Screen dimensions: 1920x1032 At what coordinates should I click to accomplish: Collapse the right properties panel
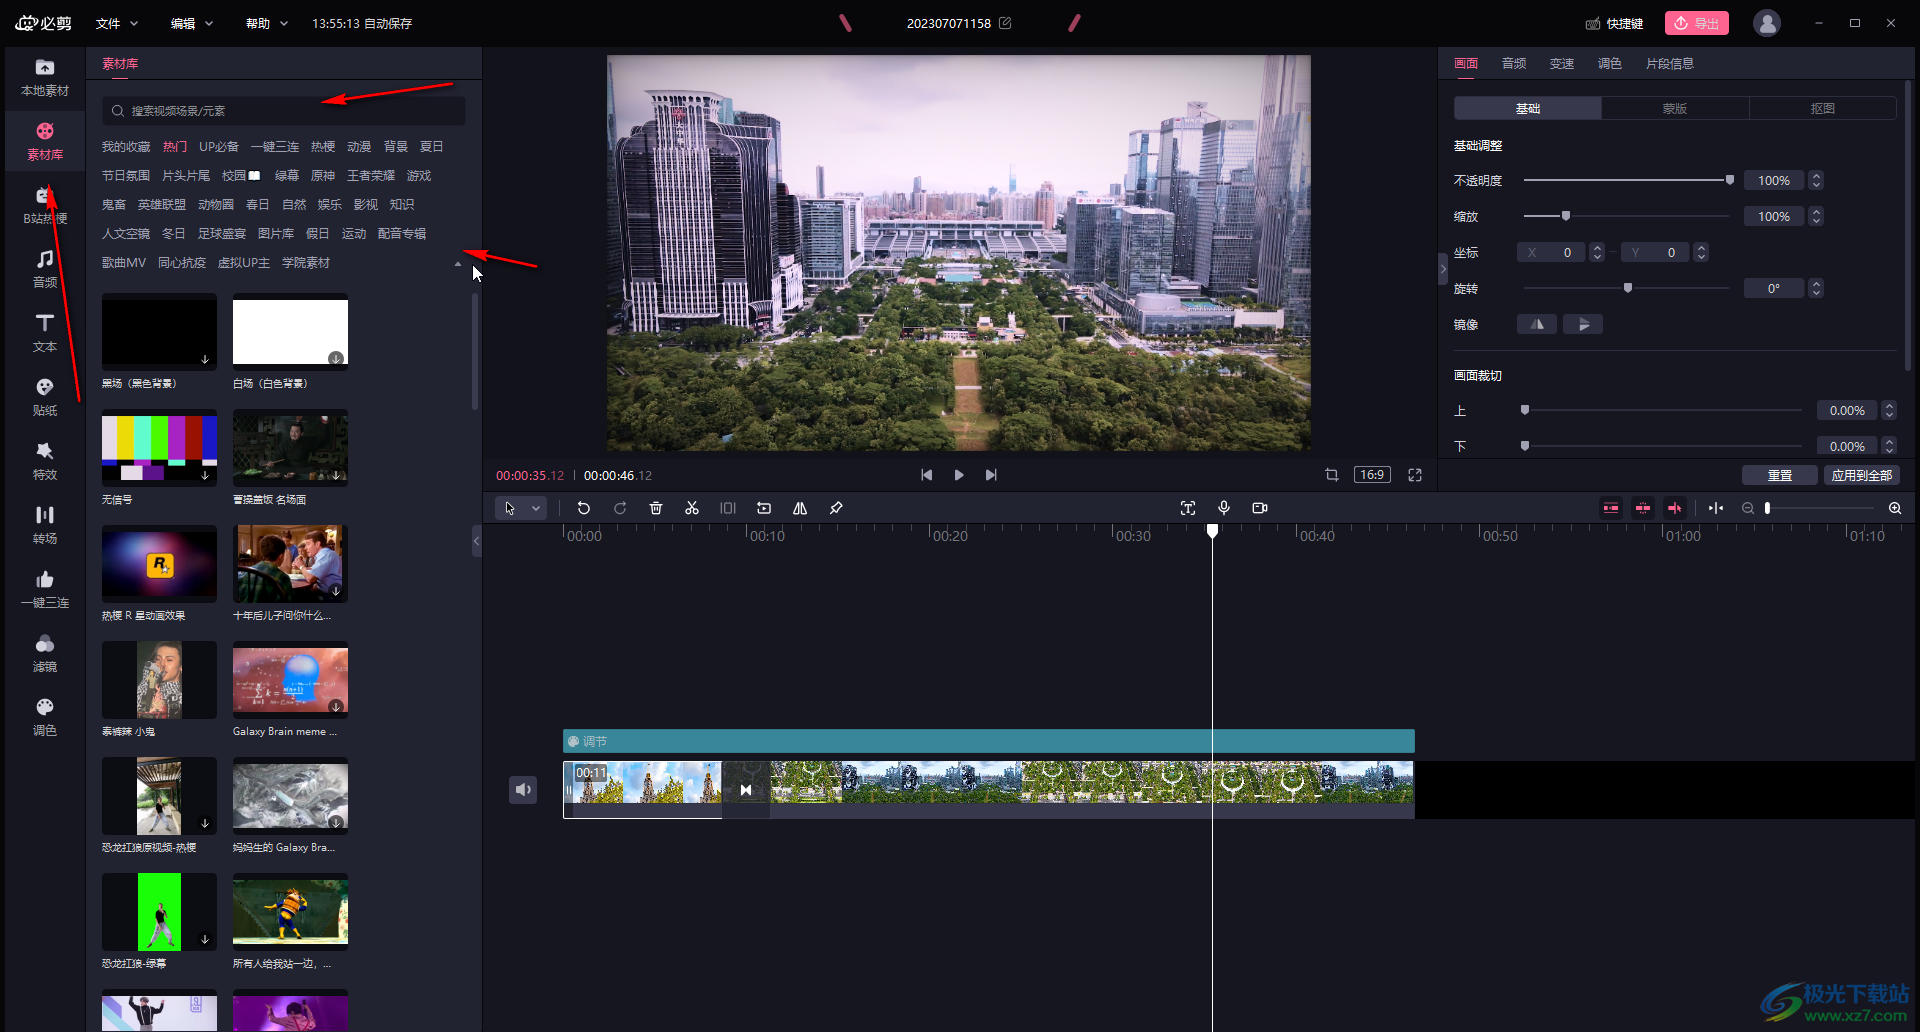click(1442, 269)
